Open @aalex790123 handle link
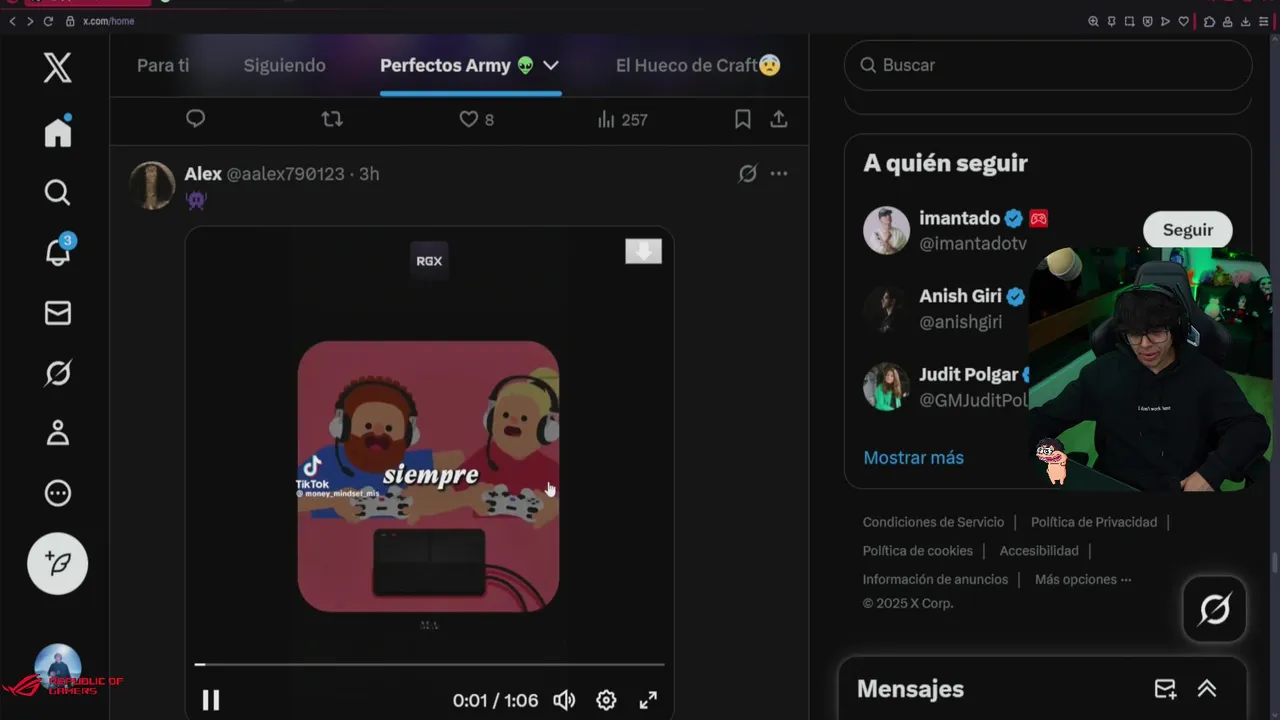 pos(285,174)
